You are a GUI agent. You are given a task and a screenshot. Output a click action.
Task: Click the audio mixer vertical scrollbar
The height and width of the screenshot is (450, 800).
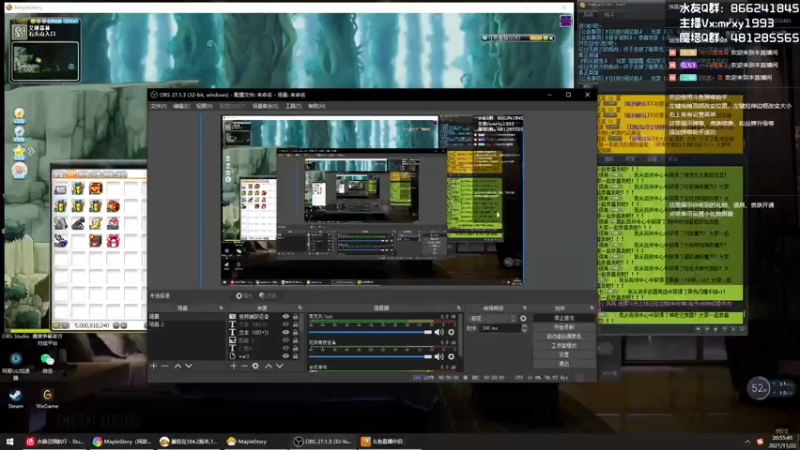point(461,334)
